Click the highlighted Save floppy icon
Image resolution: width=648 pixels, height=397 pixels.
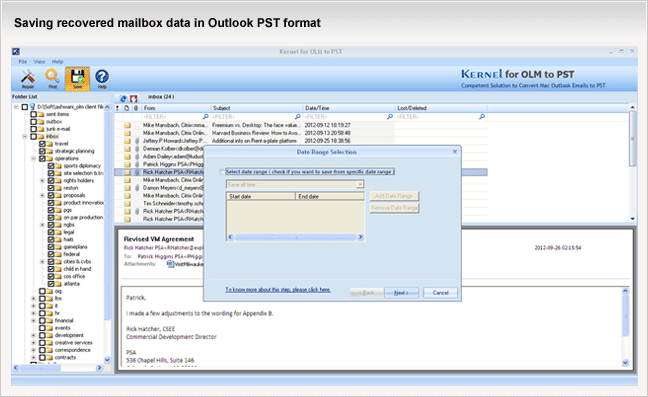[77, 78]
